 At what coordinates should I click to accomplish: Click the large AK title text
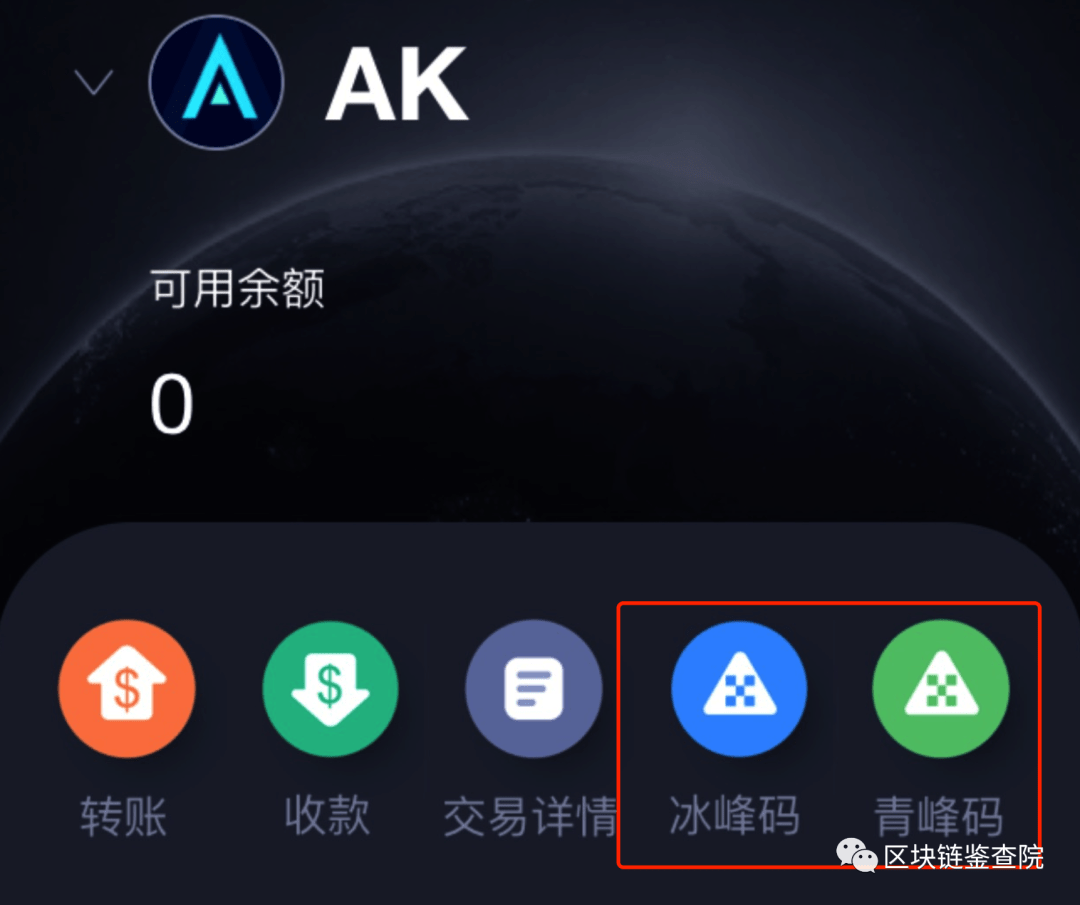(x=397, y=84)
